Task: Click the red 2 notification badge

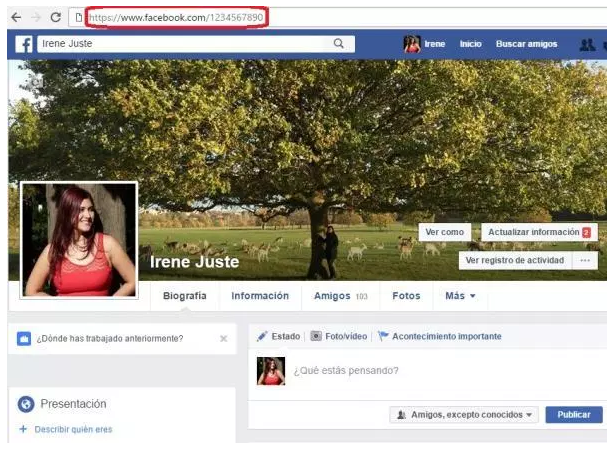Action: point(586,233)
